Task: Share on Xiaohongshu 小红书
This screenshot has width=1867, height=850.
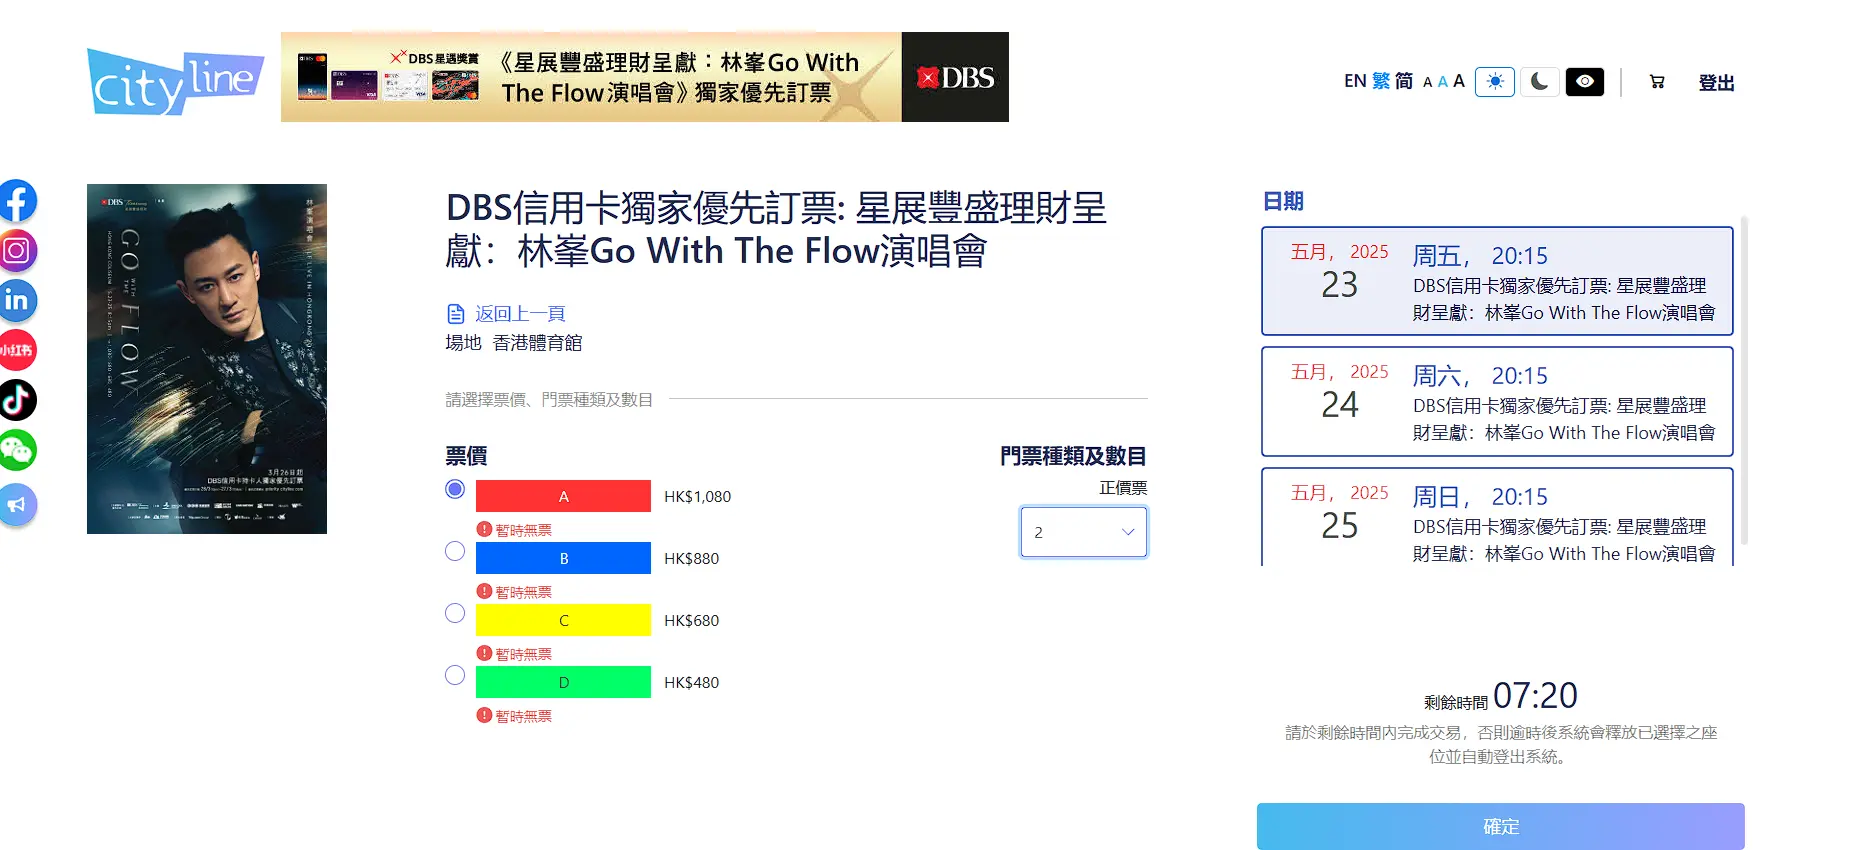Action: point(17,351)
